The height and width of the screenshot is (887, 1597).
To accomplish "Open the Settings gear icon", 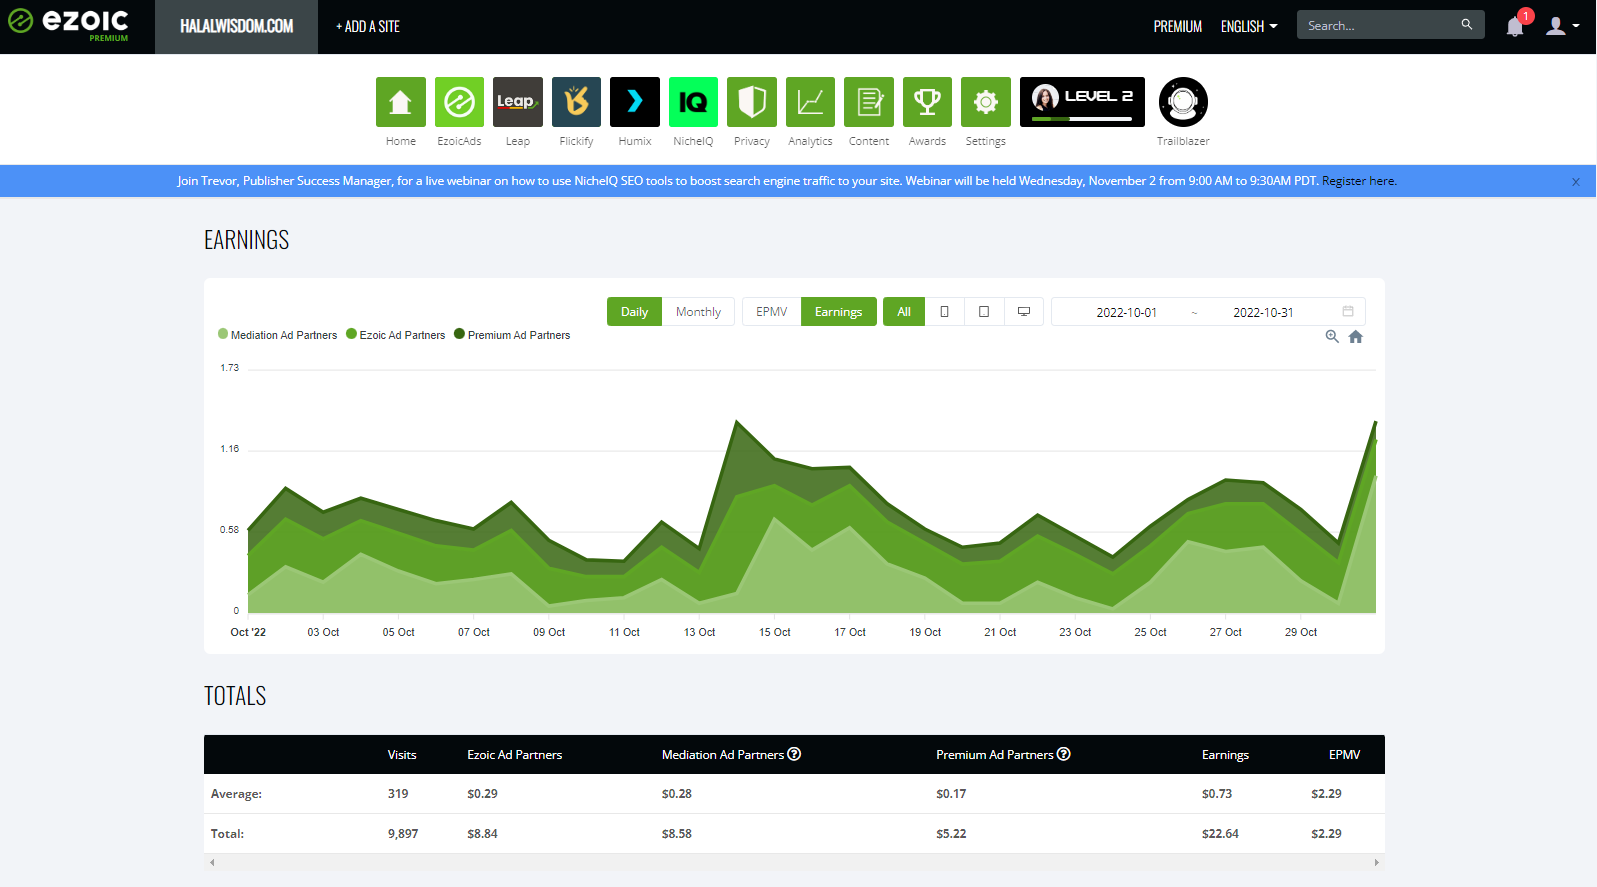I will pos(986,102).
